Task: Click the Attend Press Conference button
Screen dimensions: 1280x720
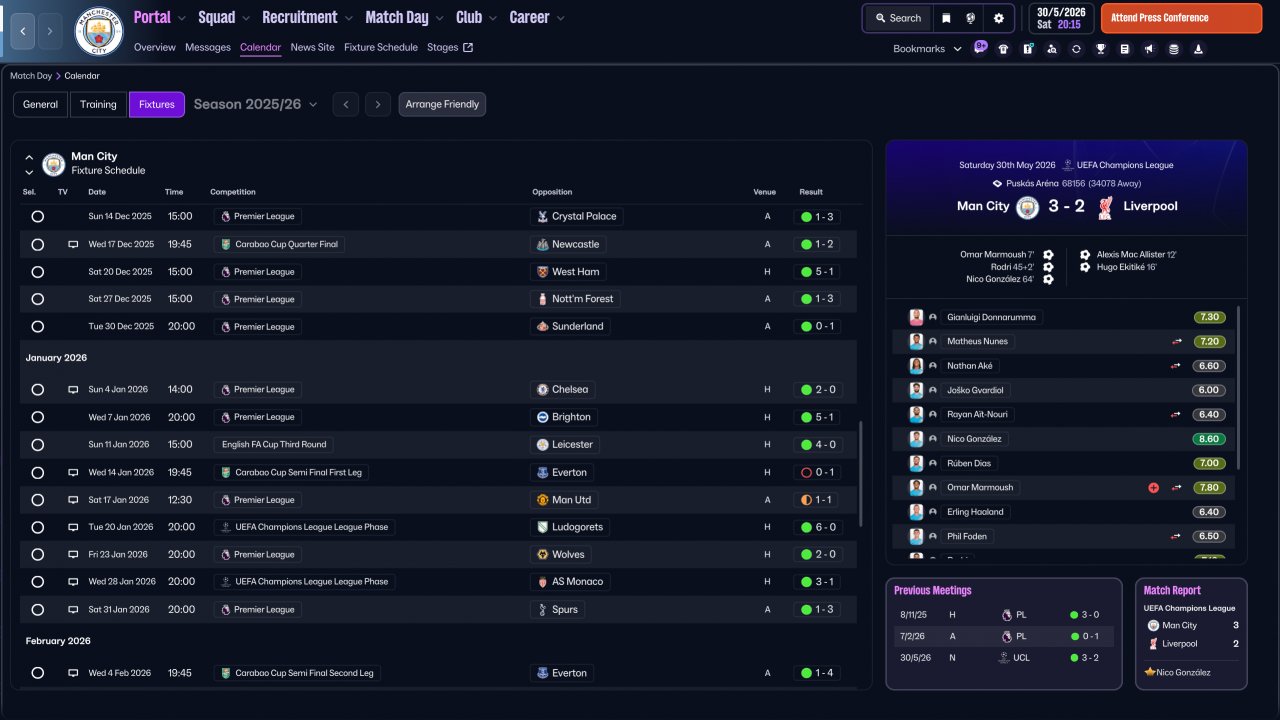Action: click(1181, 18)
